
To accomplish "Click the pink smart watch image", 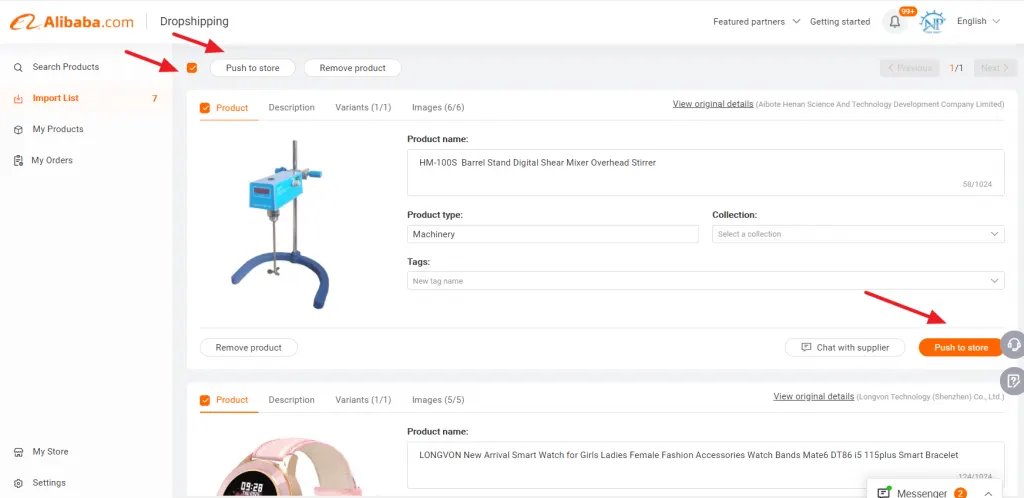I will (287, 467).
